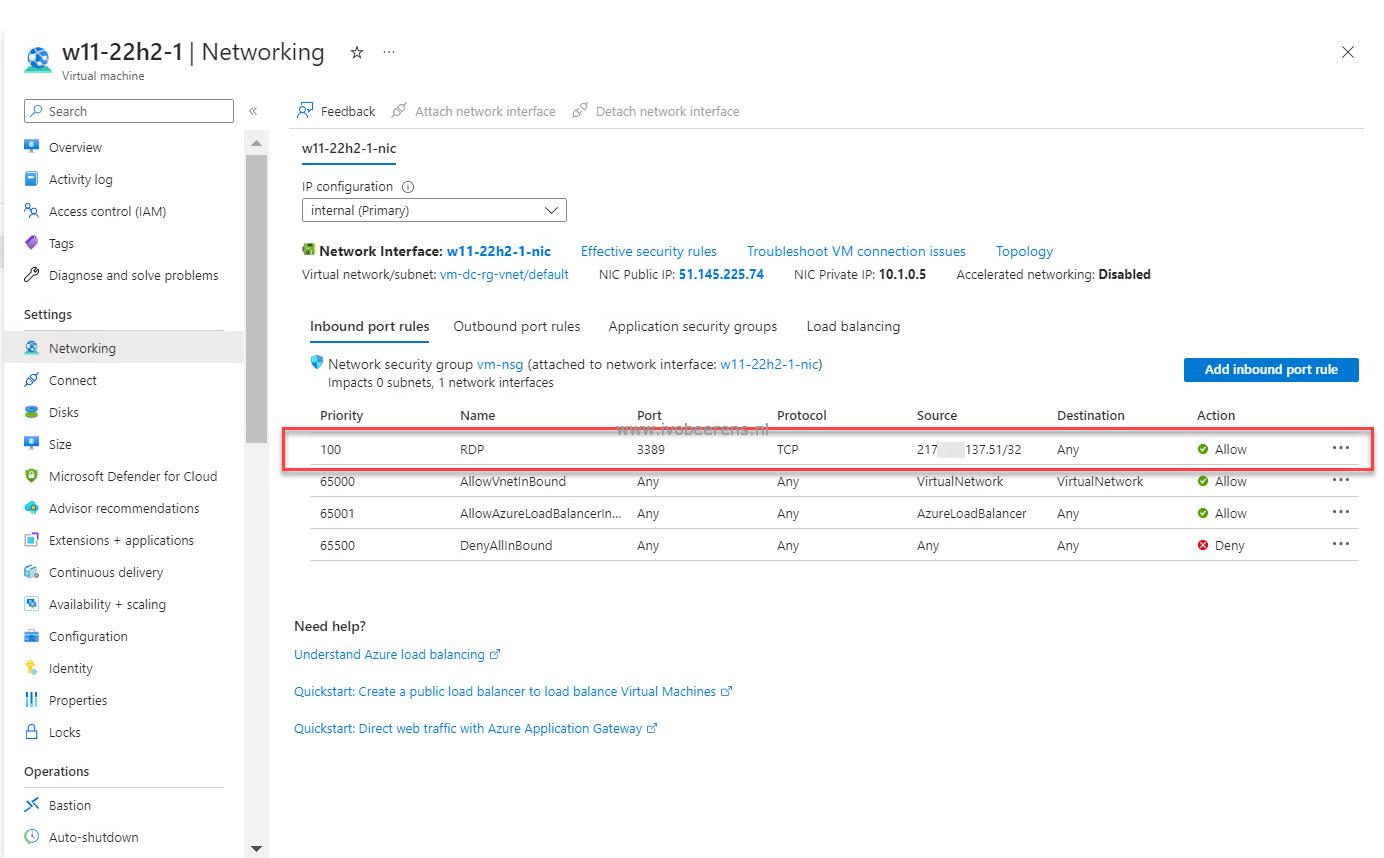
Task: Click the Configuration icon in sidebar
Action: tap(32, 636)
